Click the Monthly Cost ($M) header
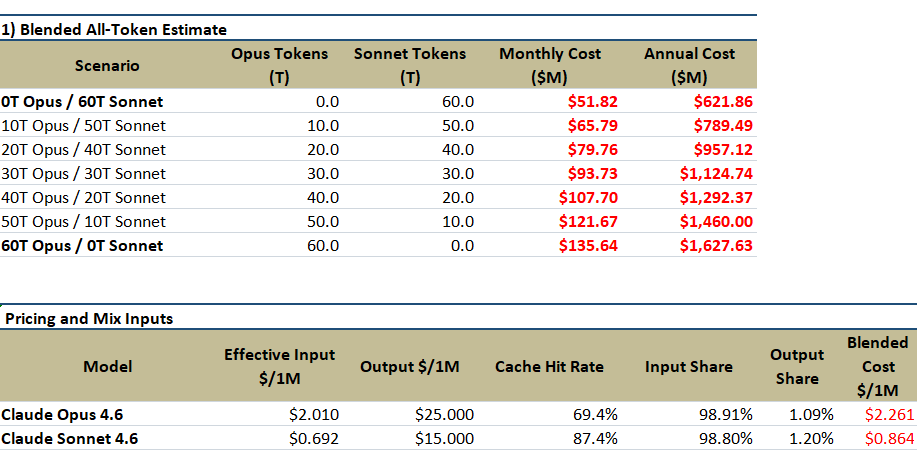The image size is (917, 471). (x=549, y=66)
